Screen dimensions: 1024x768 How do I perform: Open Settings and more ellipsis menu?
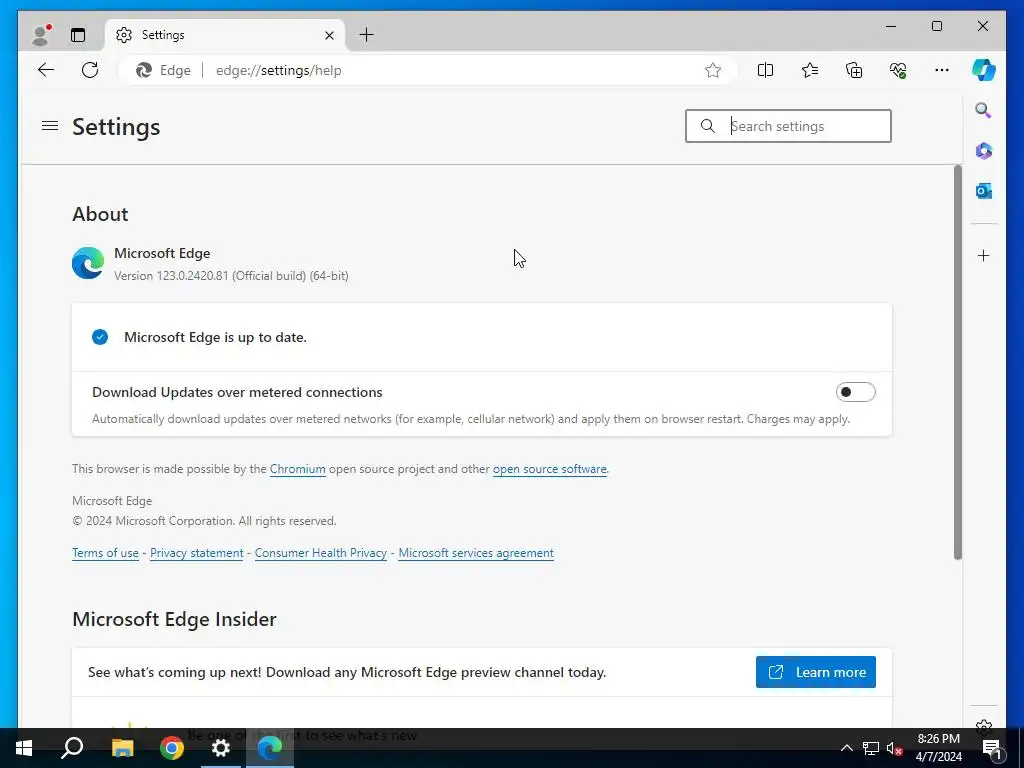pos(941,70)
